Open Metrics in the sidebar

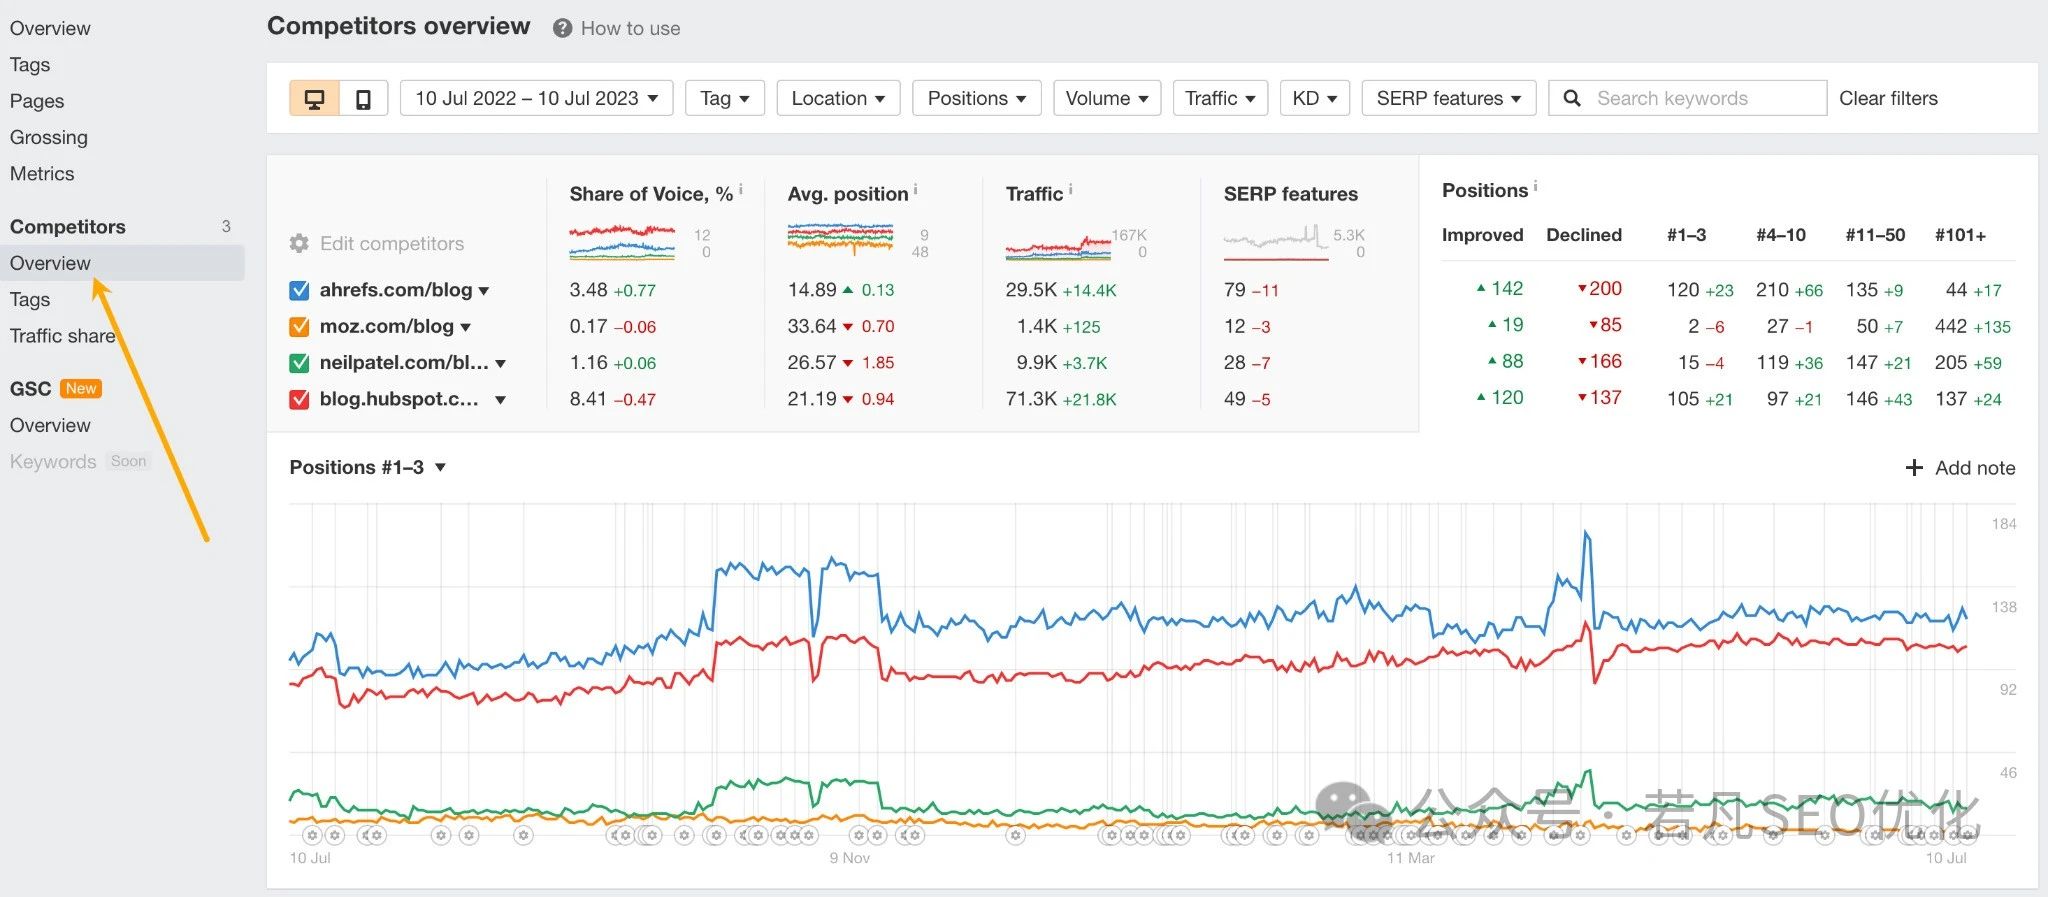[42, 173]
